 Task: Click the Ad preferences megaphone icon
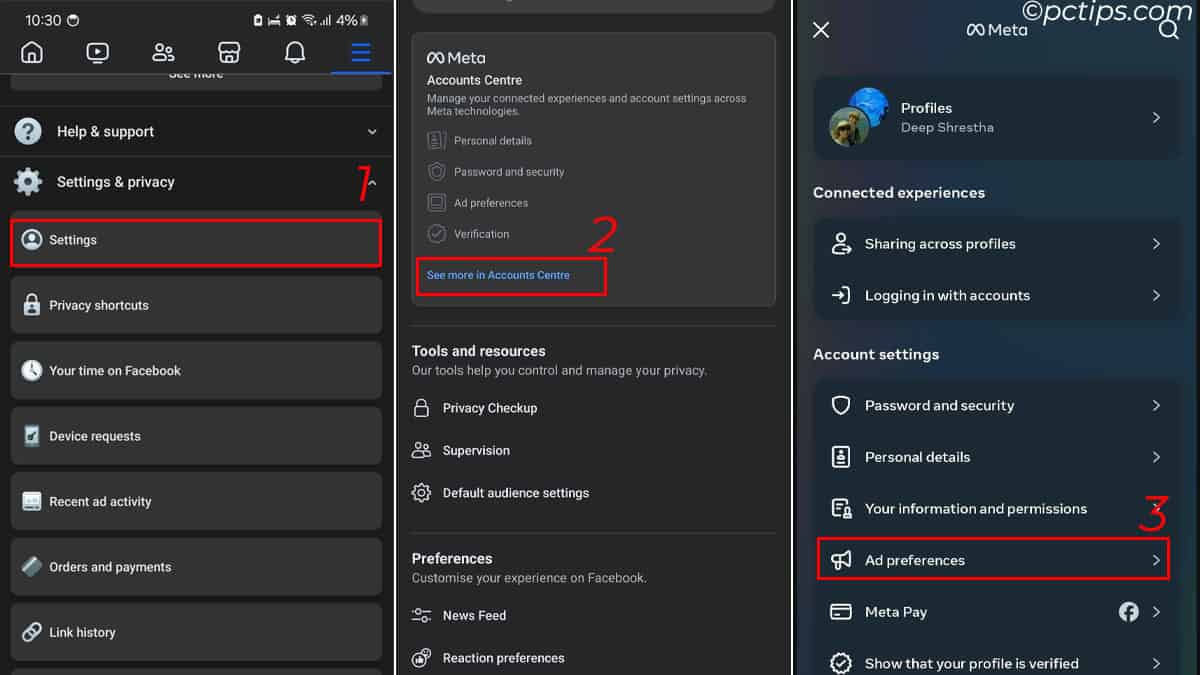pos(841,560)
